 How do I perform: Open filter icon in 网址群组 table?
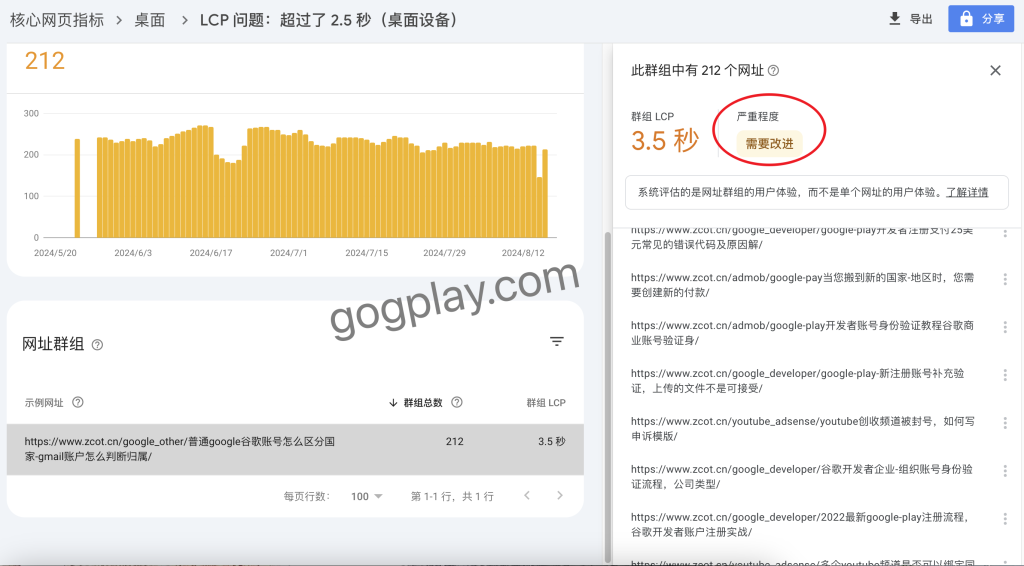pyautogui.click(x=556, y=341)
